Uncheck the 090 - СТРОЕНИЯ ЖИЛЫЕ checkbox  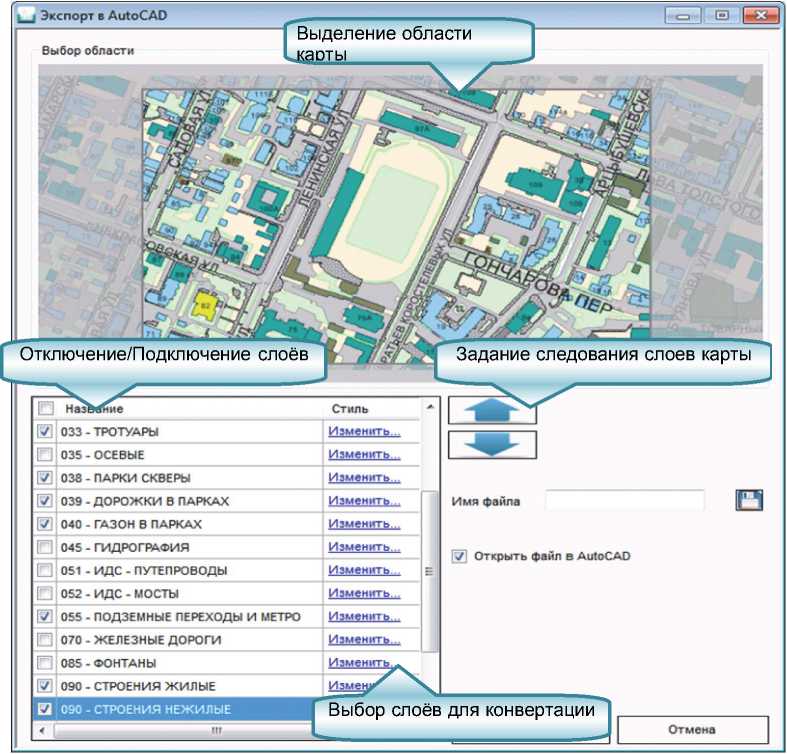45,686
